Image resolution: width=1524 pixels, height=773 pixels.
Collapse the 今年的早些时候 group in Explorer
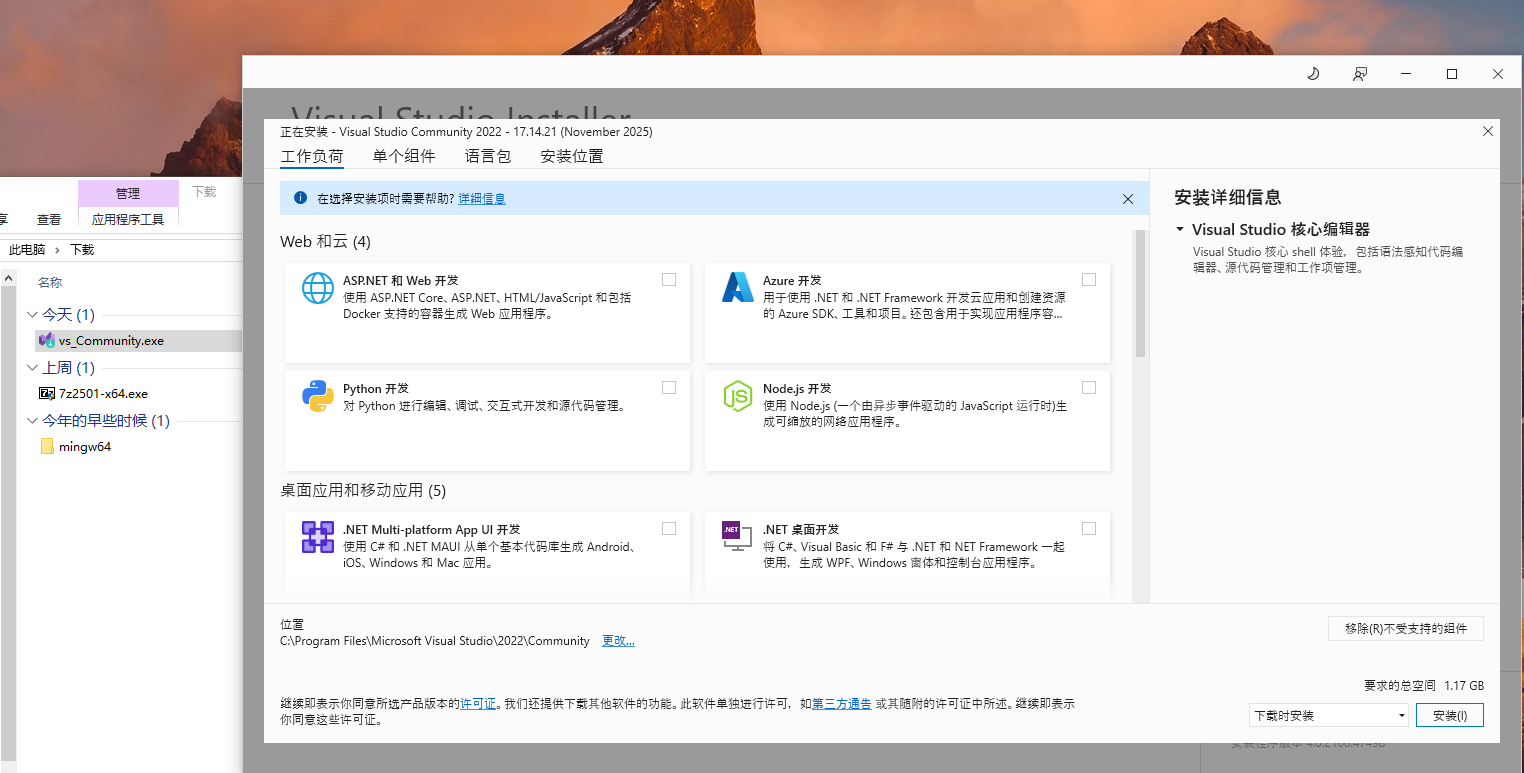(33, 421)
